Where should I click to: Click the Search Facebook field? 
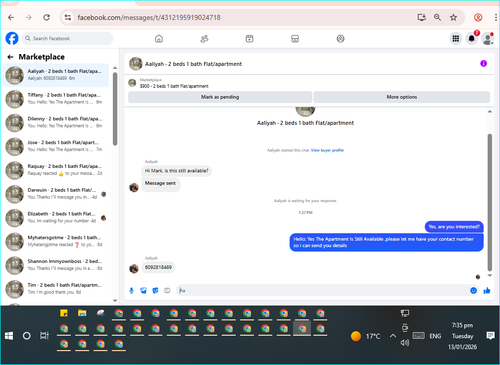(x=68, y=39)
